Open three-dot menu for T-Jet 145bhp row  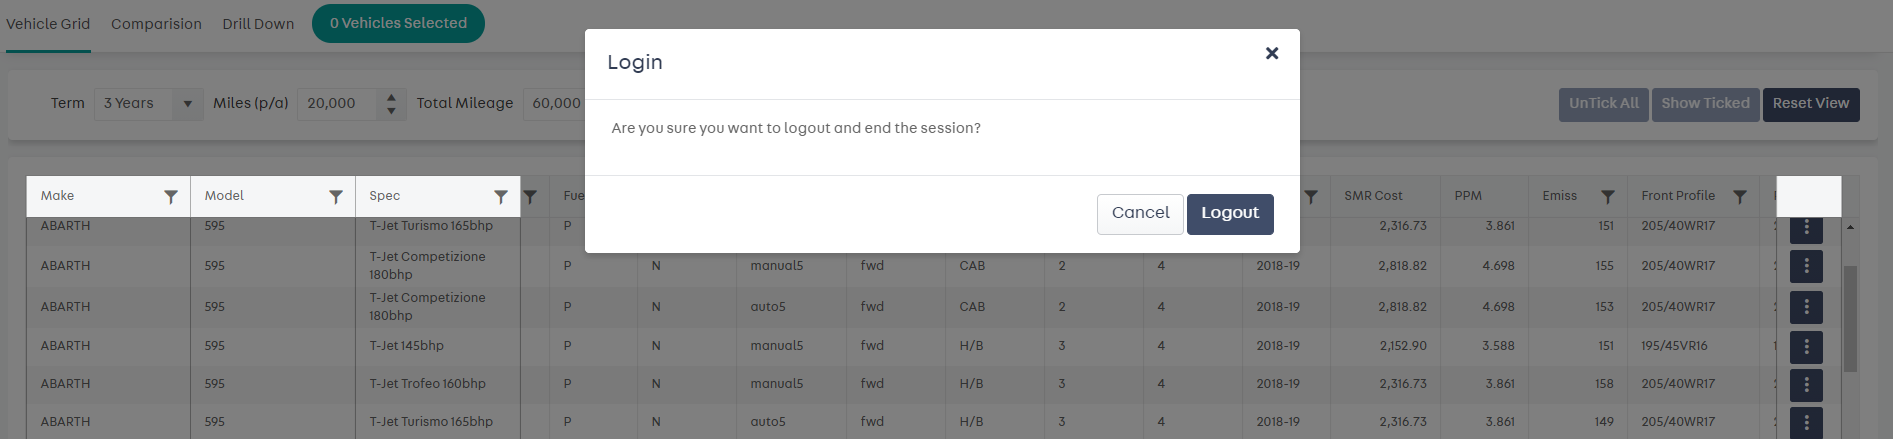point(1806,347)
